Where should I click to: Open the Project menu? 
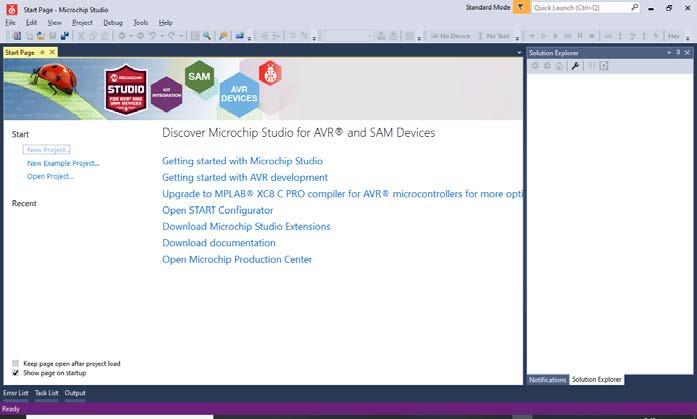[82, 22]
